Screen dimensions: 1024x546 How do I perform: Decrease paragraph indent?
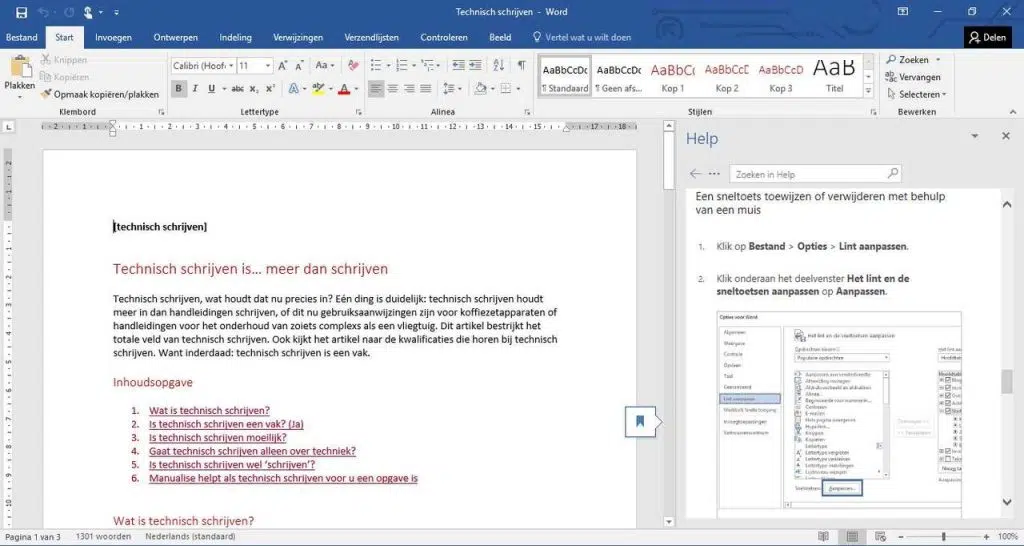tap(458, 65)
